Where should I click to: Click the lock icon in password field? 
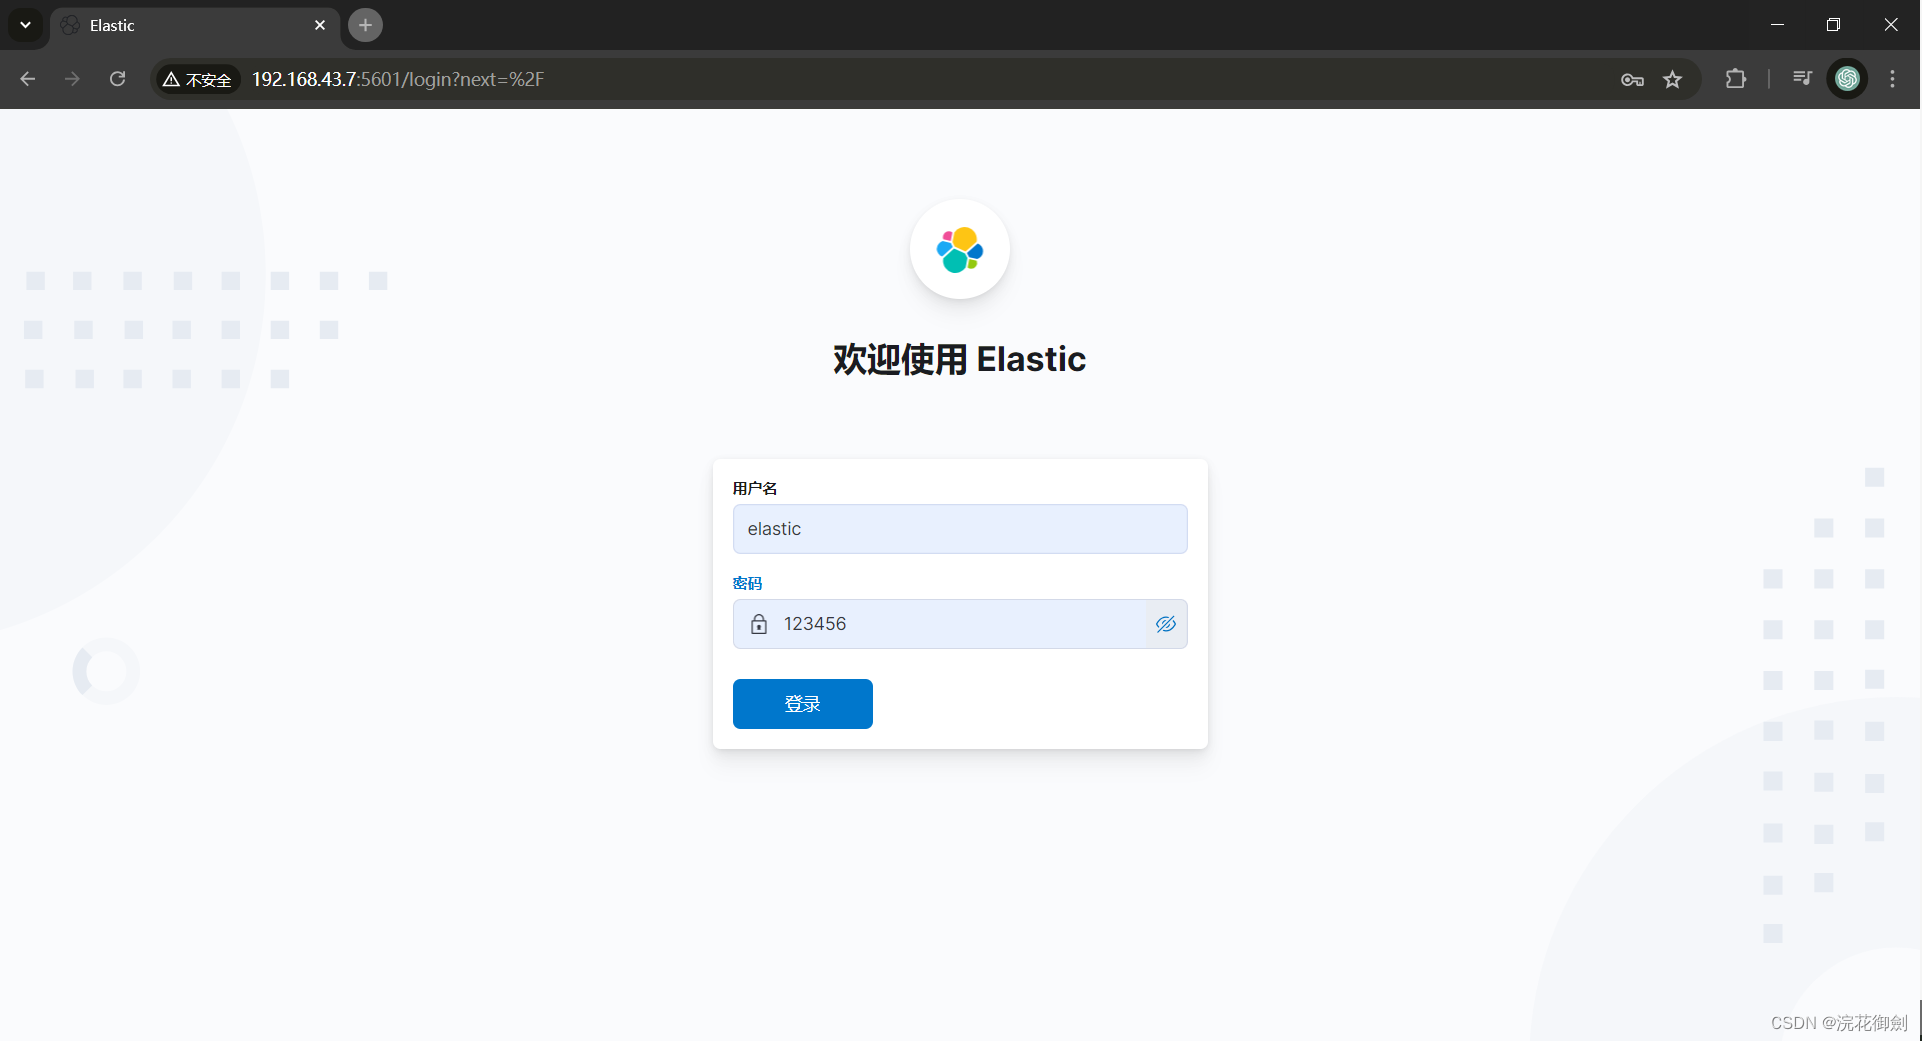(759, 624)
